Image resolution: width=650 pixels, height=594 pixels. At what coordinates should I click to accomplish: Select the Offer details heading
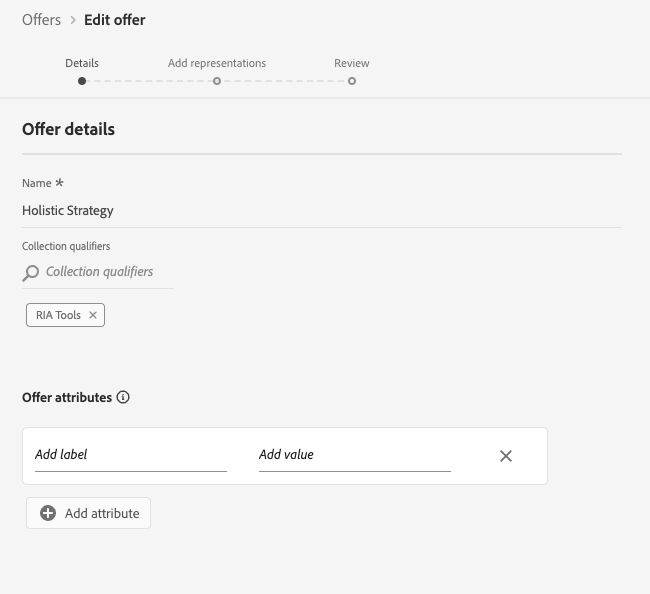point(68,129)
